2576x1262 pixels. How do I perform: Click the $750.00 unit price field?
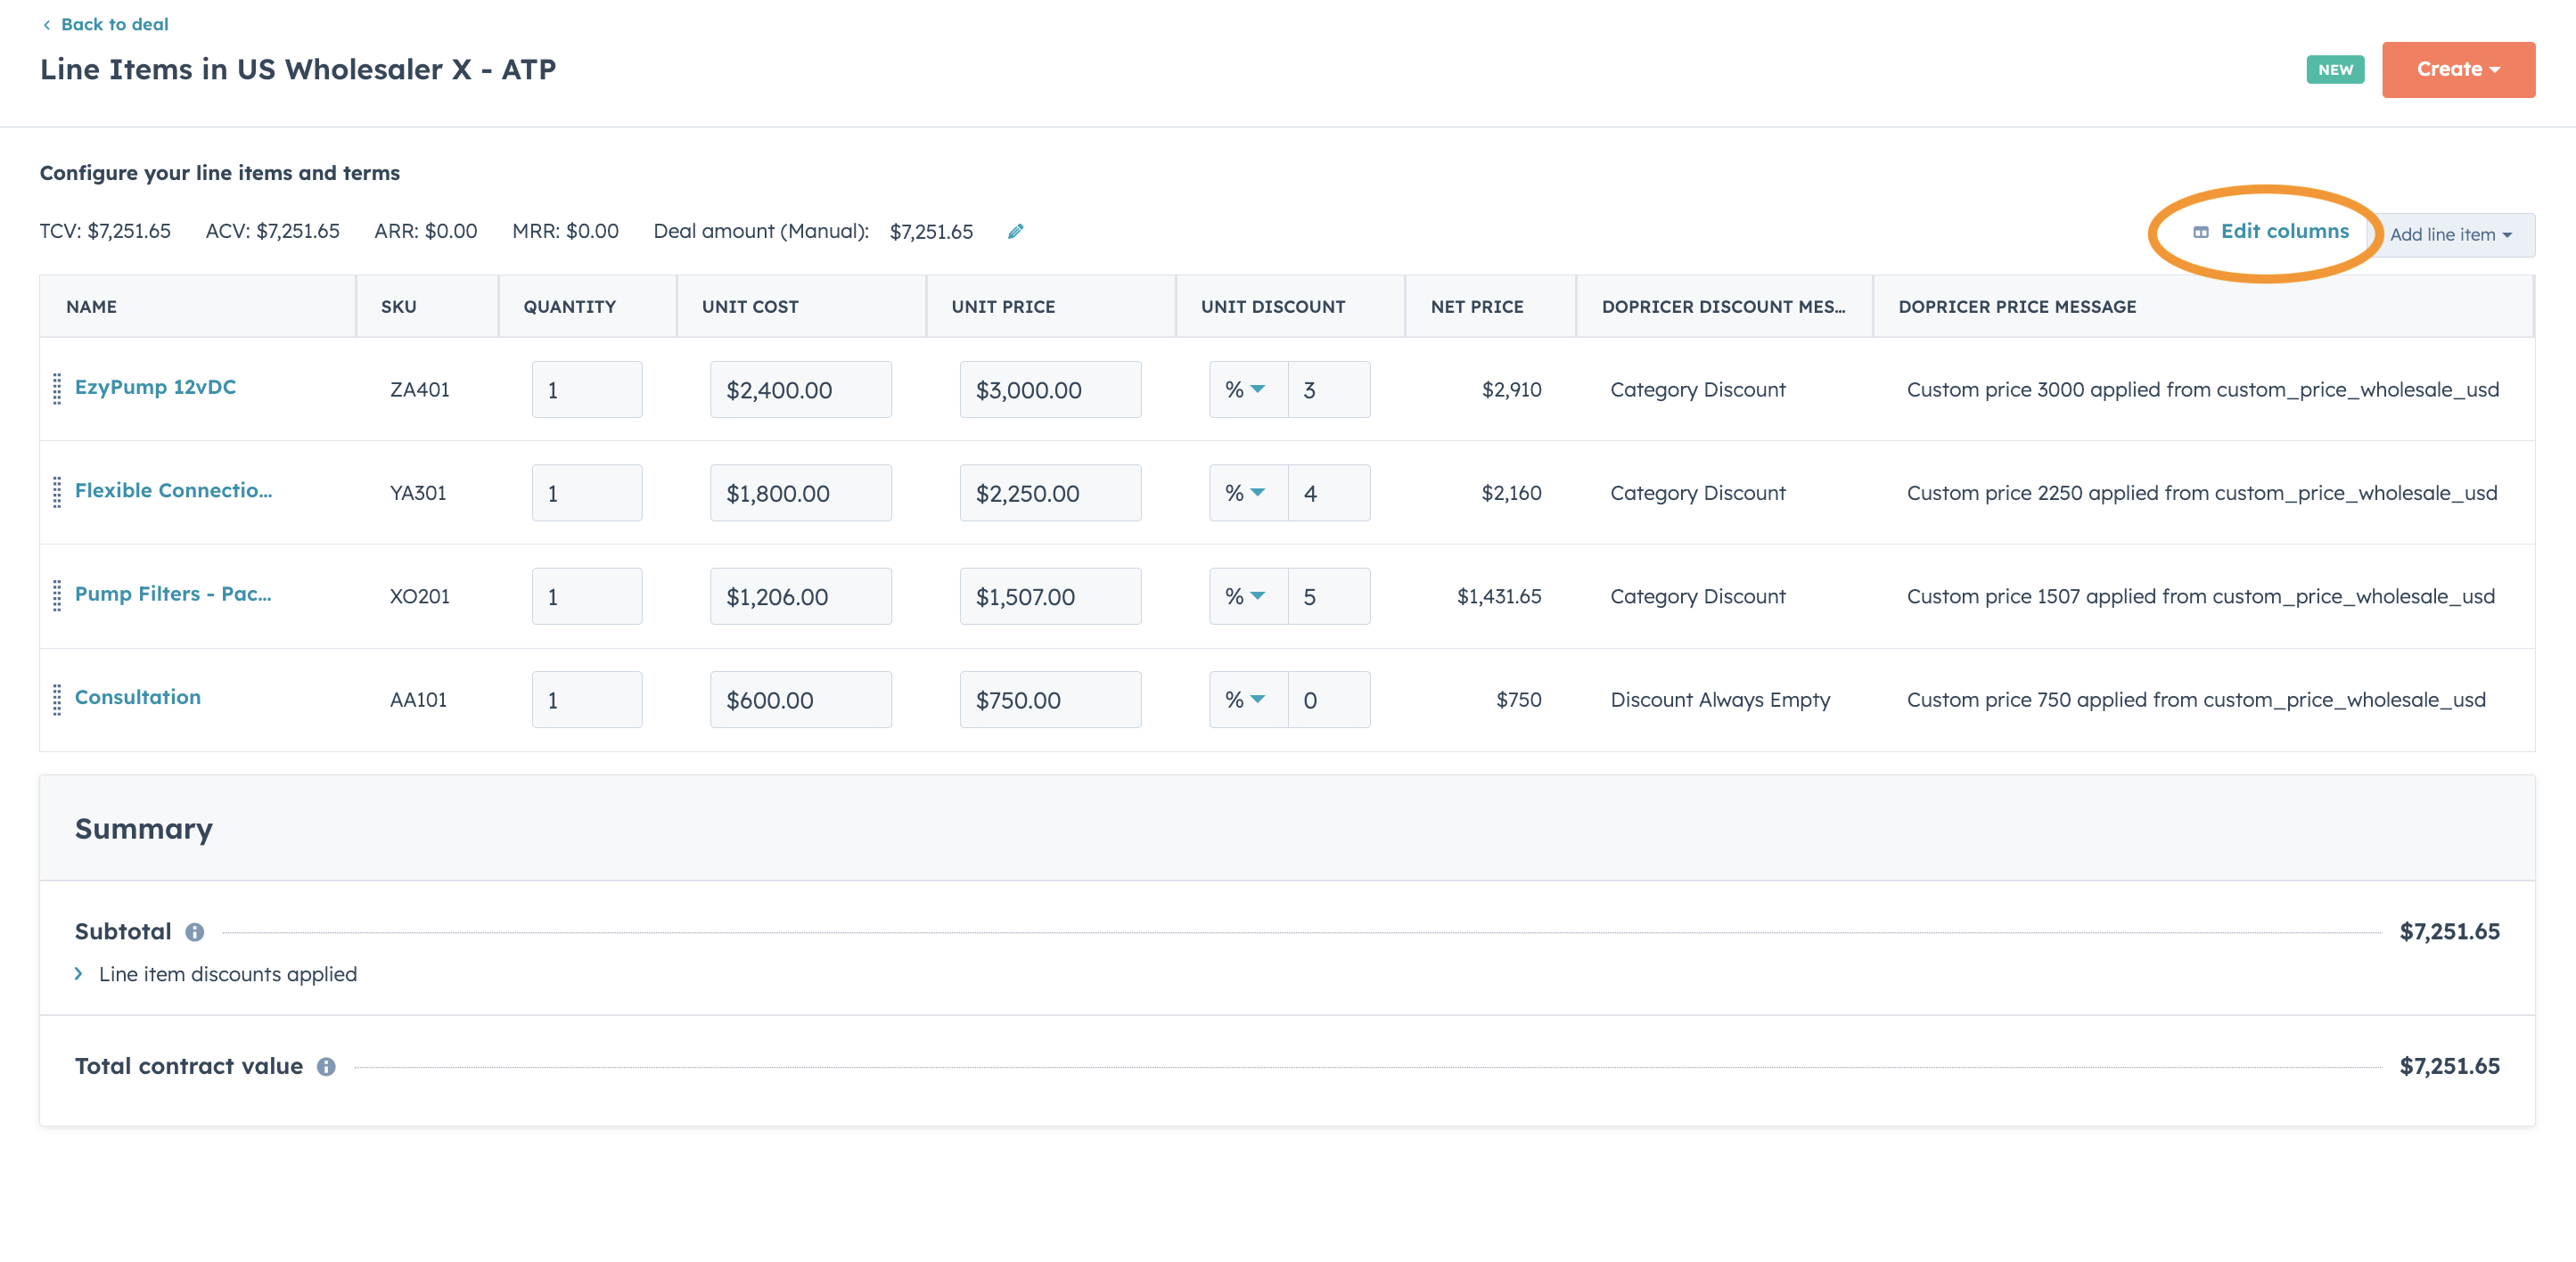click(1050, 700)
